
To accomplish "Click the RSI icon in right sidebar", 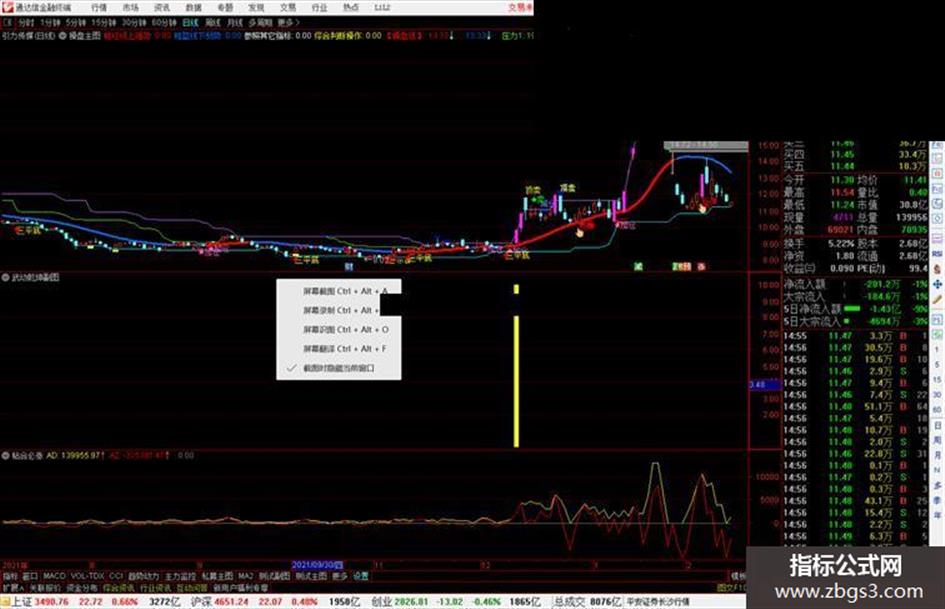I will [937, 254].
